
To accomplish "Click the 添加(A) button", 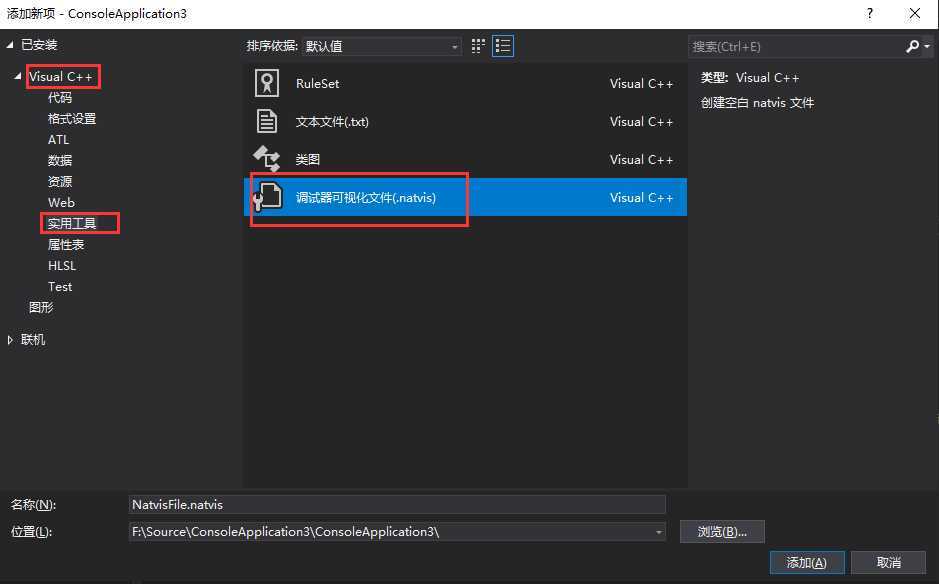I will [807, 562].
